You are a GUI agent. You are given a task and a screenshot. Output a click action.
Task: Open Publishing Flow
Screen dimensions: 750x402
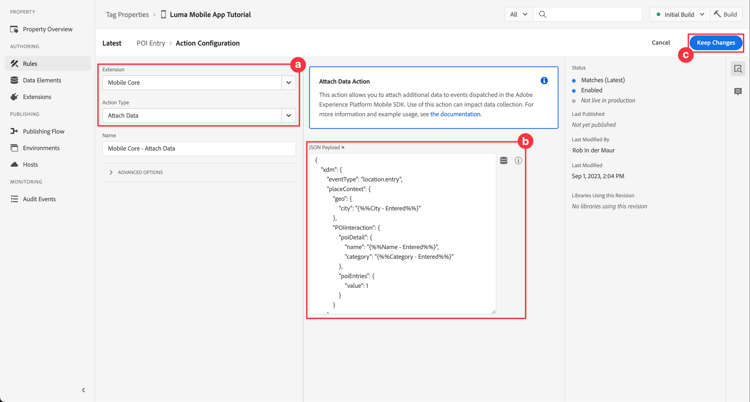pos(43,131)
